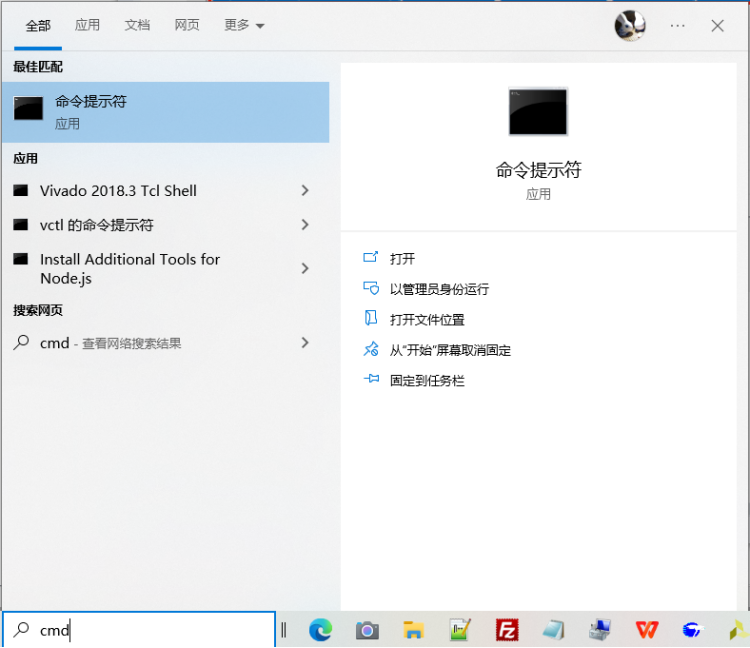Viewport: 750px width, 648px height.
Task: Click 以管理员身份运行 action
Action: [439, 289]
